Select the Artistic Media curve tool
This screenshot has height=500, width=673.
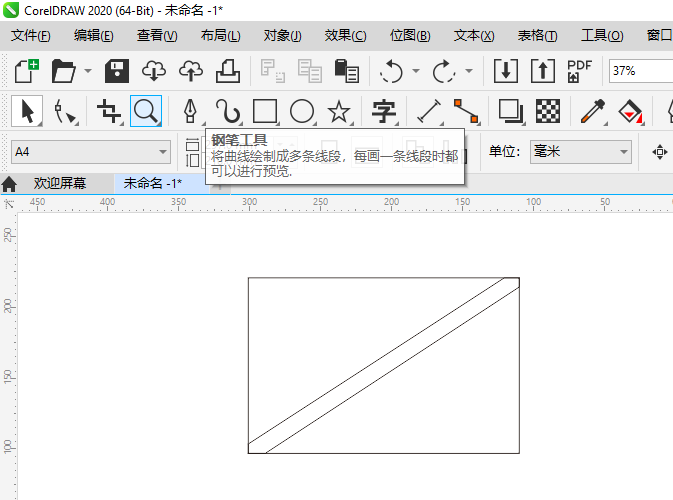point(227,111)
